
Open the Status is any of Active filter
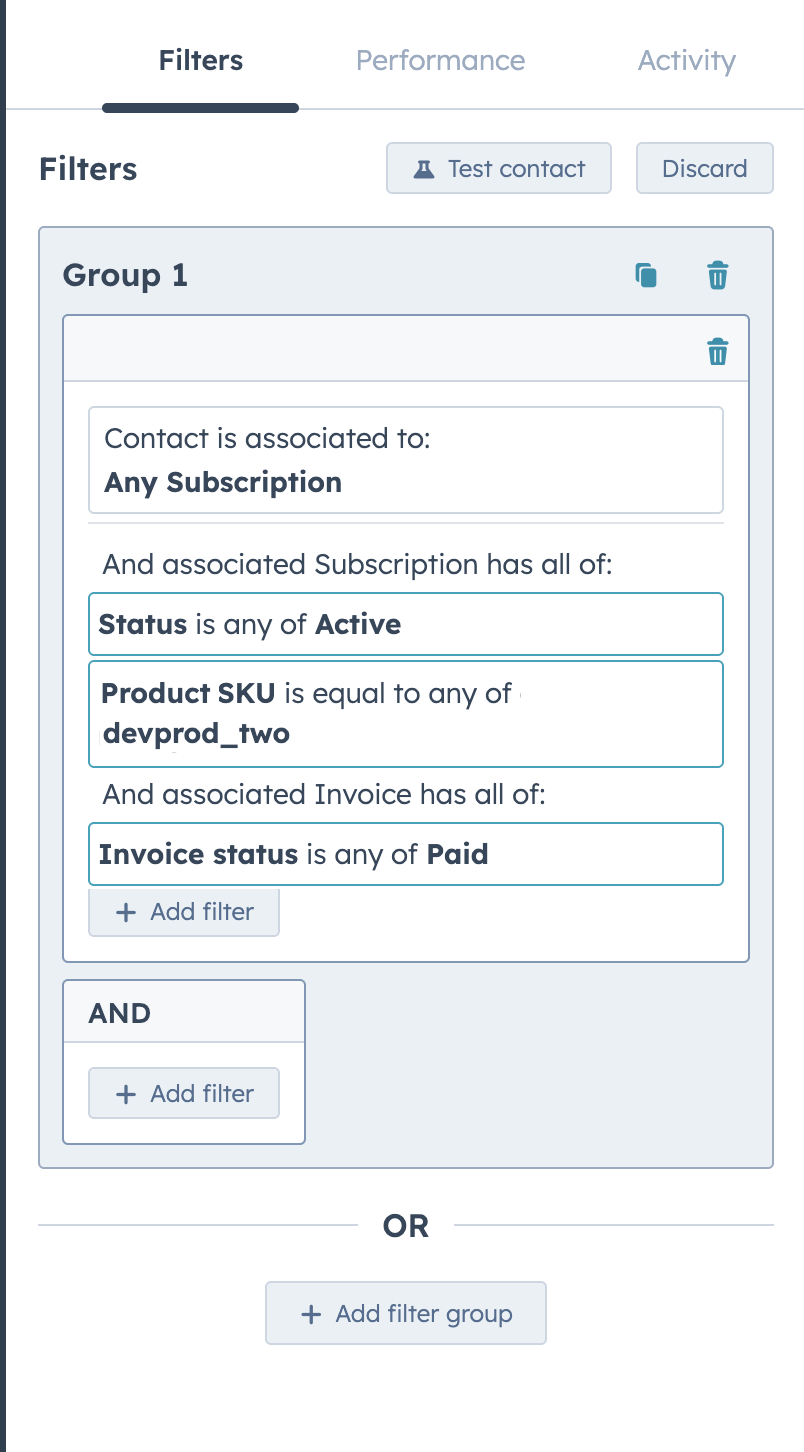pos(405,624)
